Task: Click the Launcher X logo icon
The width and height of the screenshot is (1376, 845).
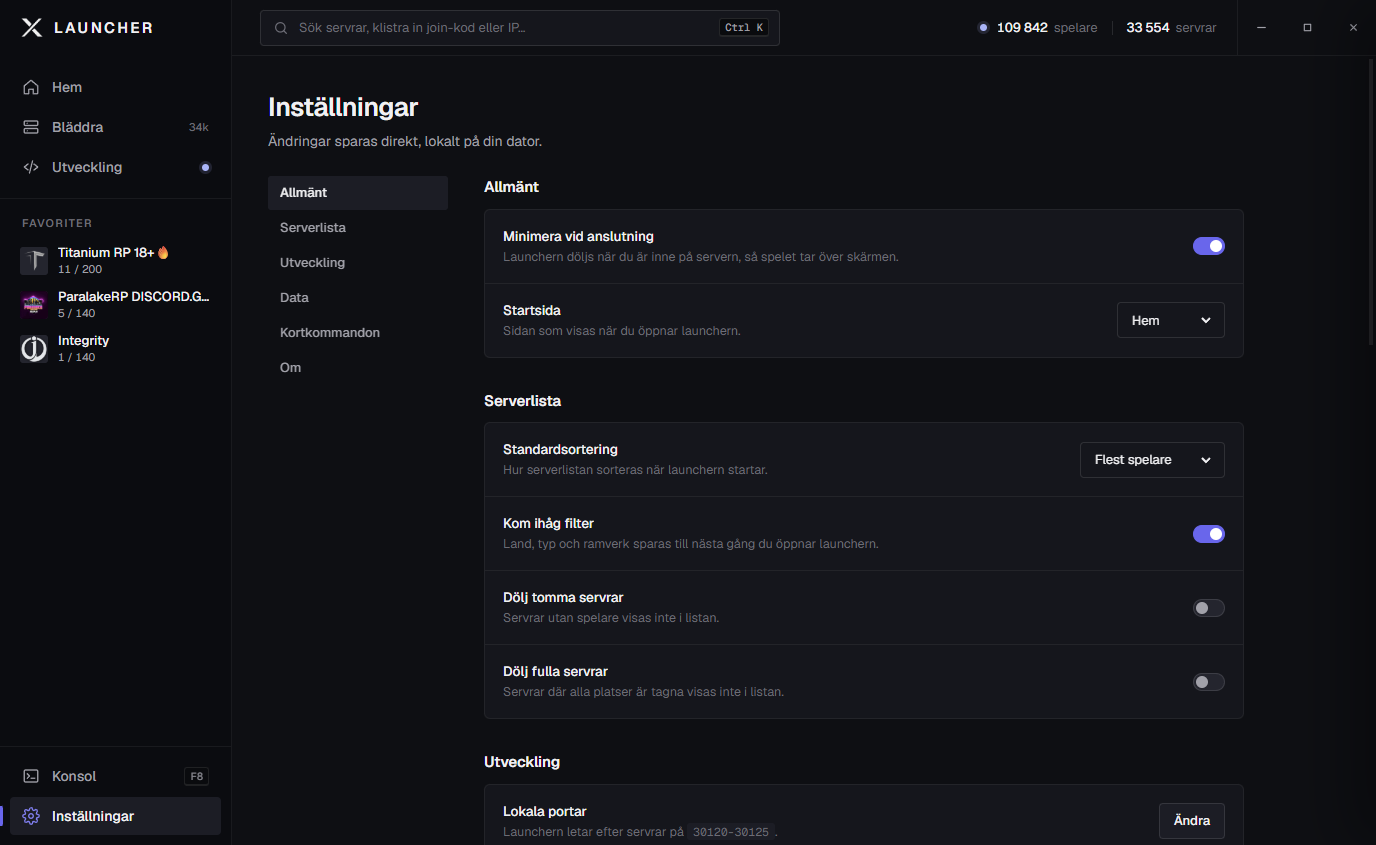Action: [x=32, y=28]
